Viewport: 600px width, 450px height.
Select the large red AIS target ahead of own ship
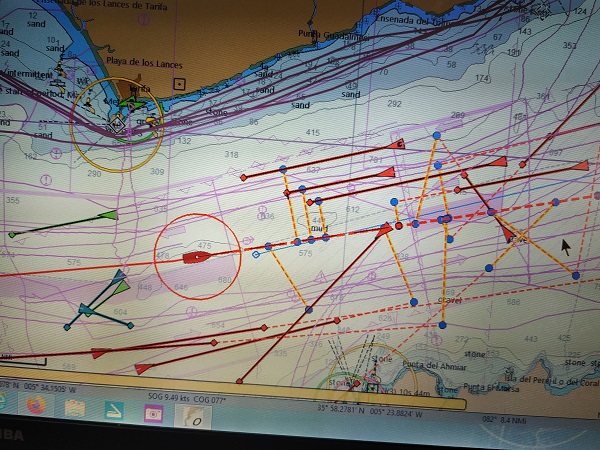(x=384, y=230)
